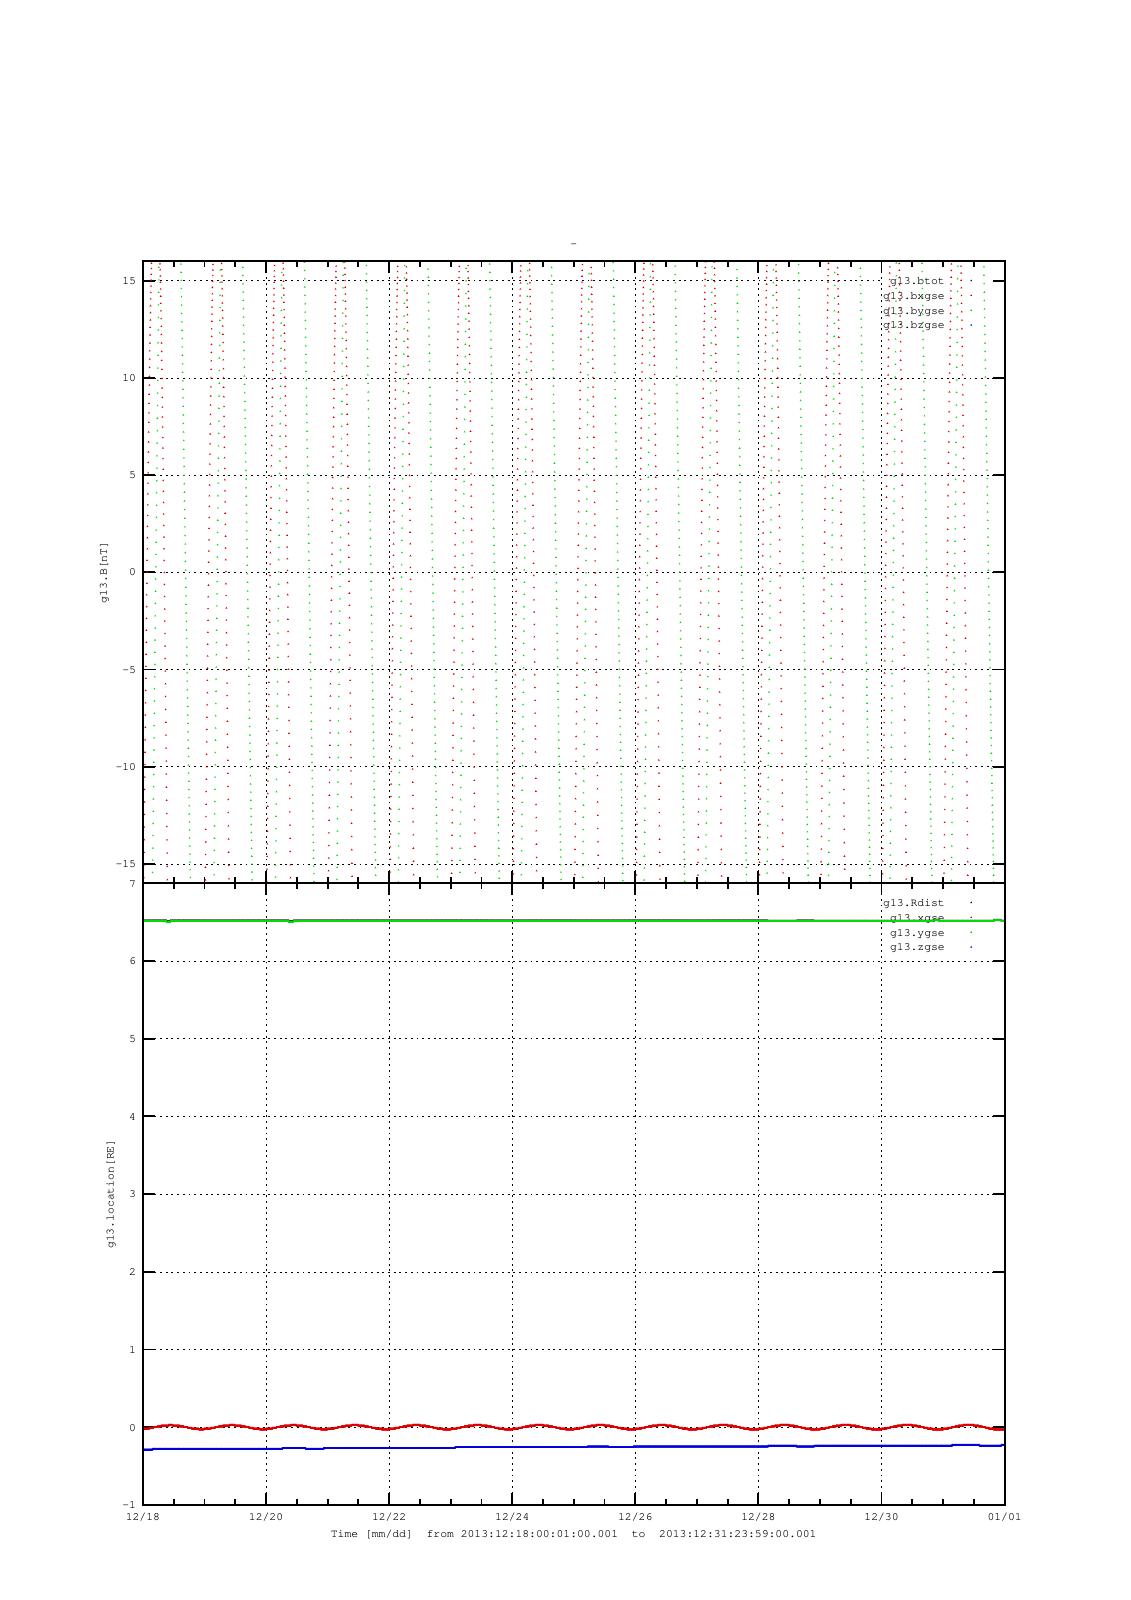Select the 3 tick on location axis
The width and height of the screenshot is (1131, 1600).
(132, 1194)
